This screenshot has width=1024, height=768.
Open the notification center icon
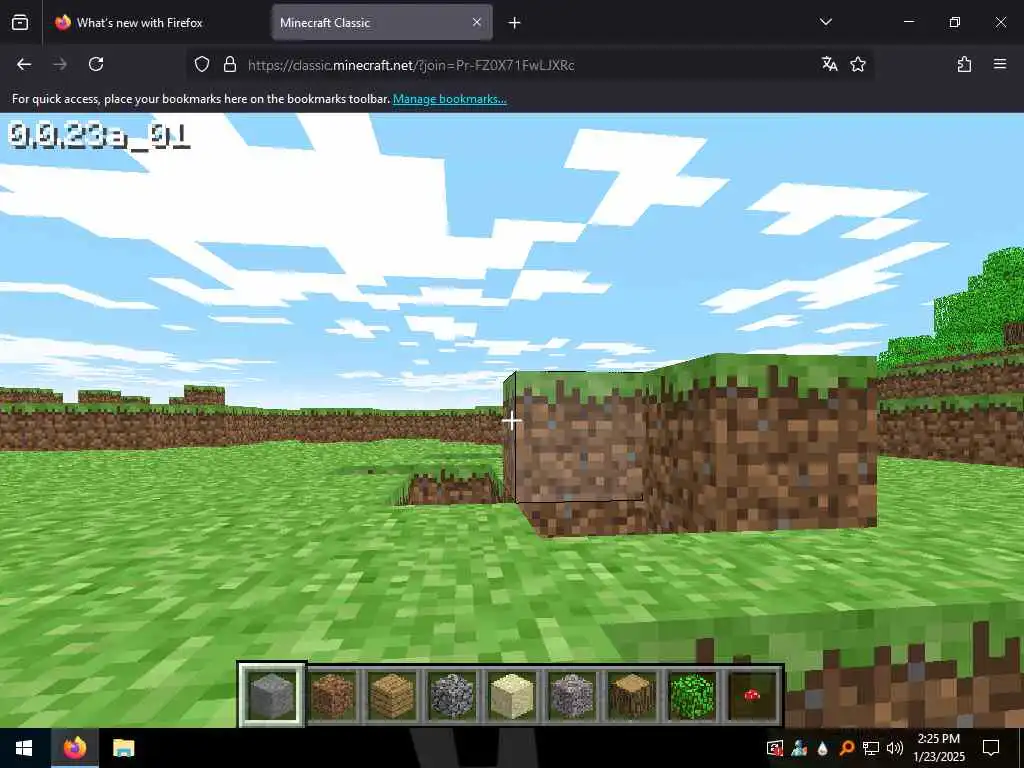[x=991, y=748]
